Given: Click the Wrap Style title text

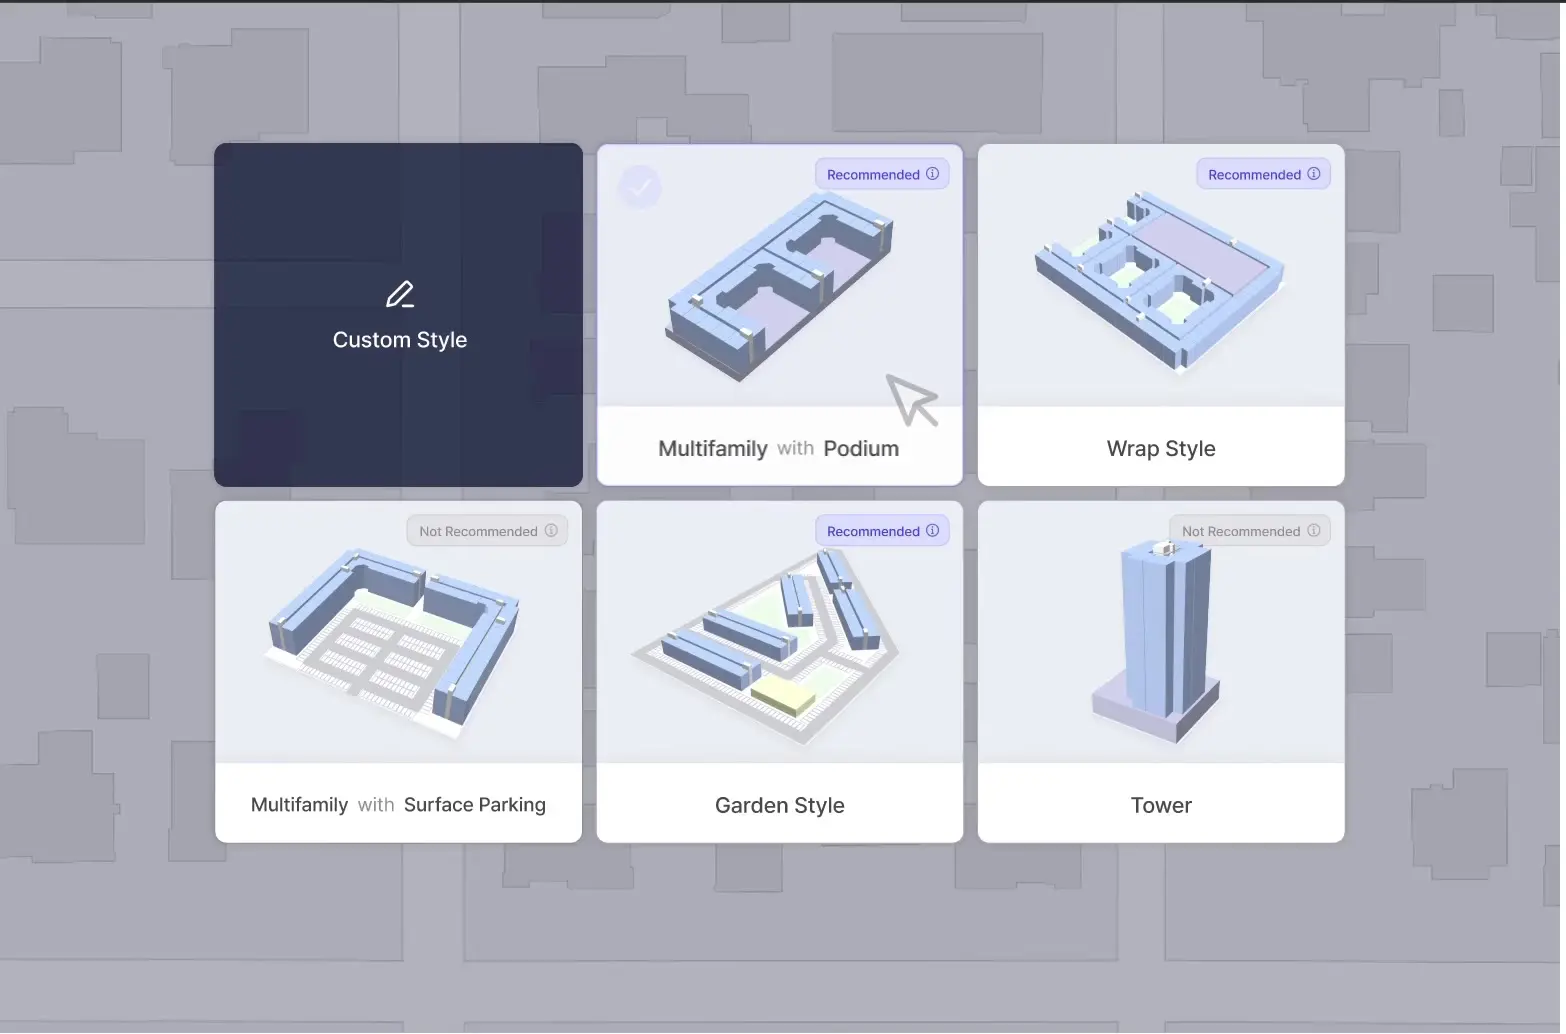Looking at the screenshot, I should [1161, 449].
